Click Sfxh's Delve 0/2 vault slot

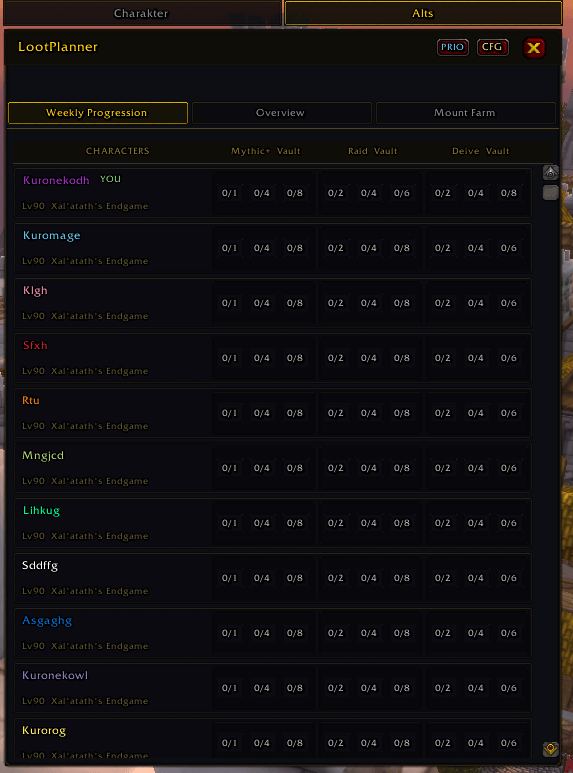click(442, 358)
